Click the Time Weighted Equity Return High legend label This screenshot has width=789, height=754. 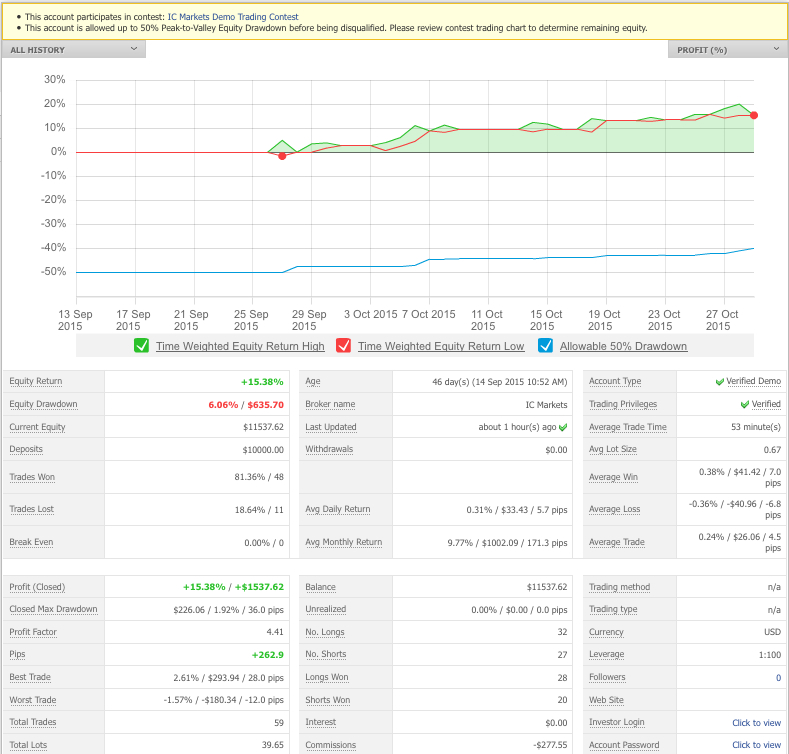tap(240, 346)
